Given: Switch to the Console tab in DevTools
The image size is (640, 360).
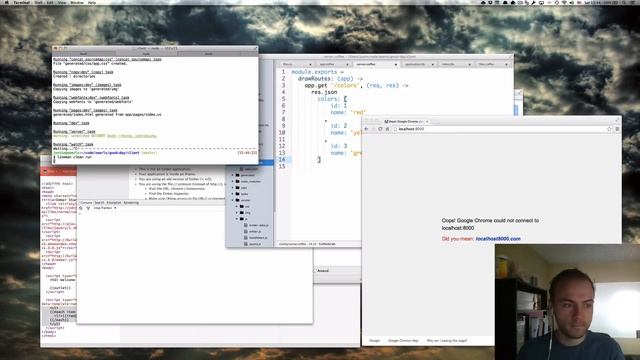Looking at the screenshot, I should tap(86, 203).
